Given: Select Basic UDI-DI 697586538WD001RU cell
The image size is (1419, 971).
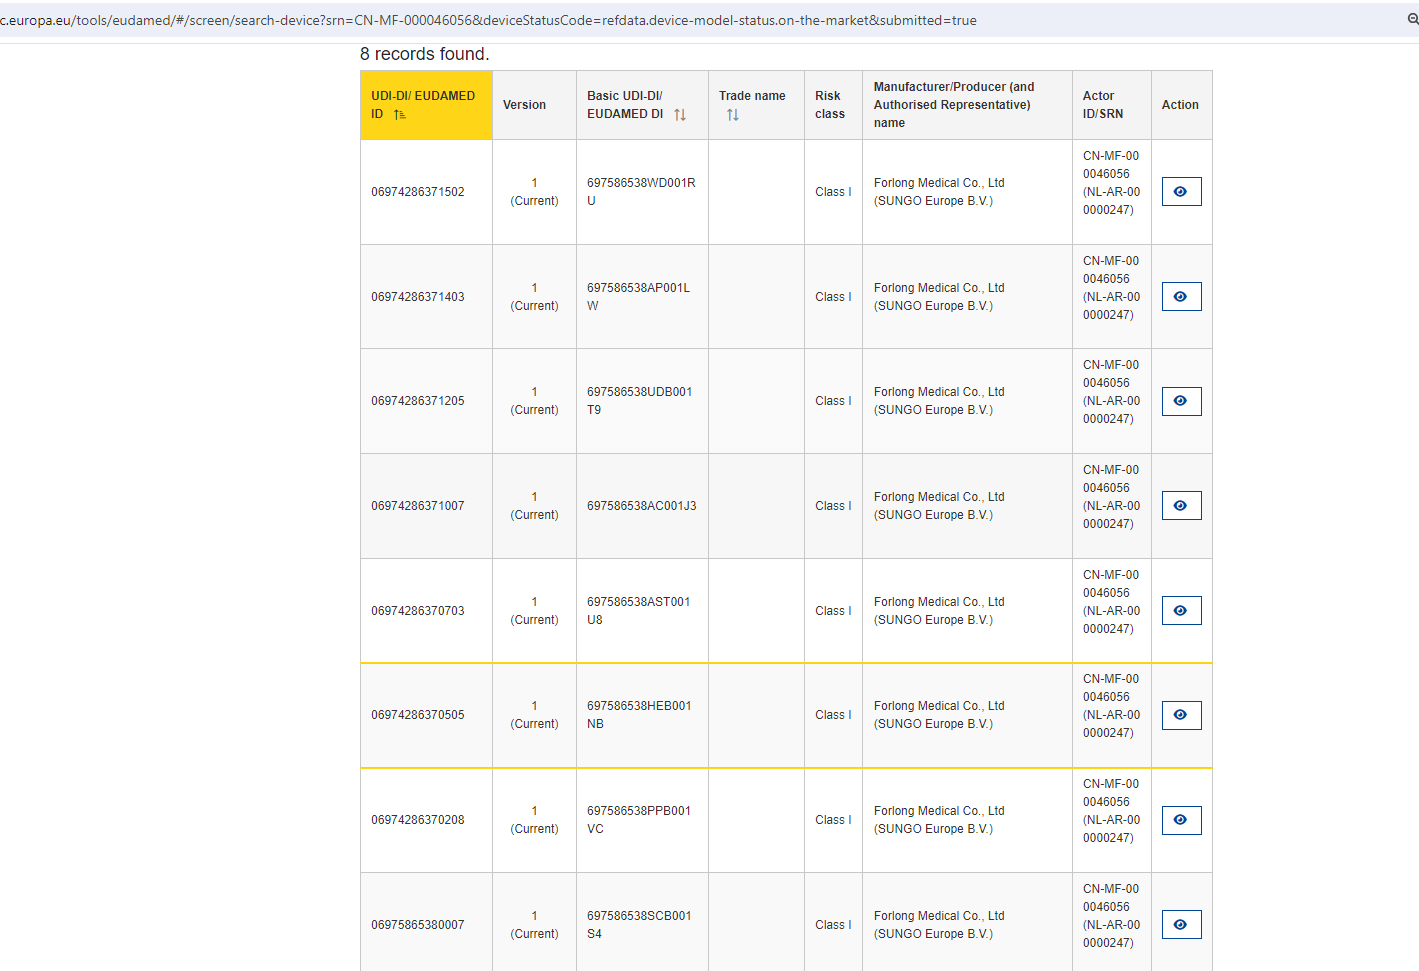Looking at the screenshot, I should click(641, 192).
